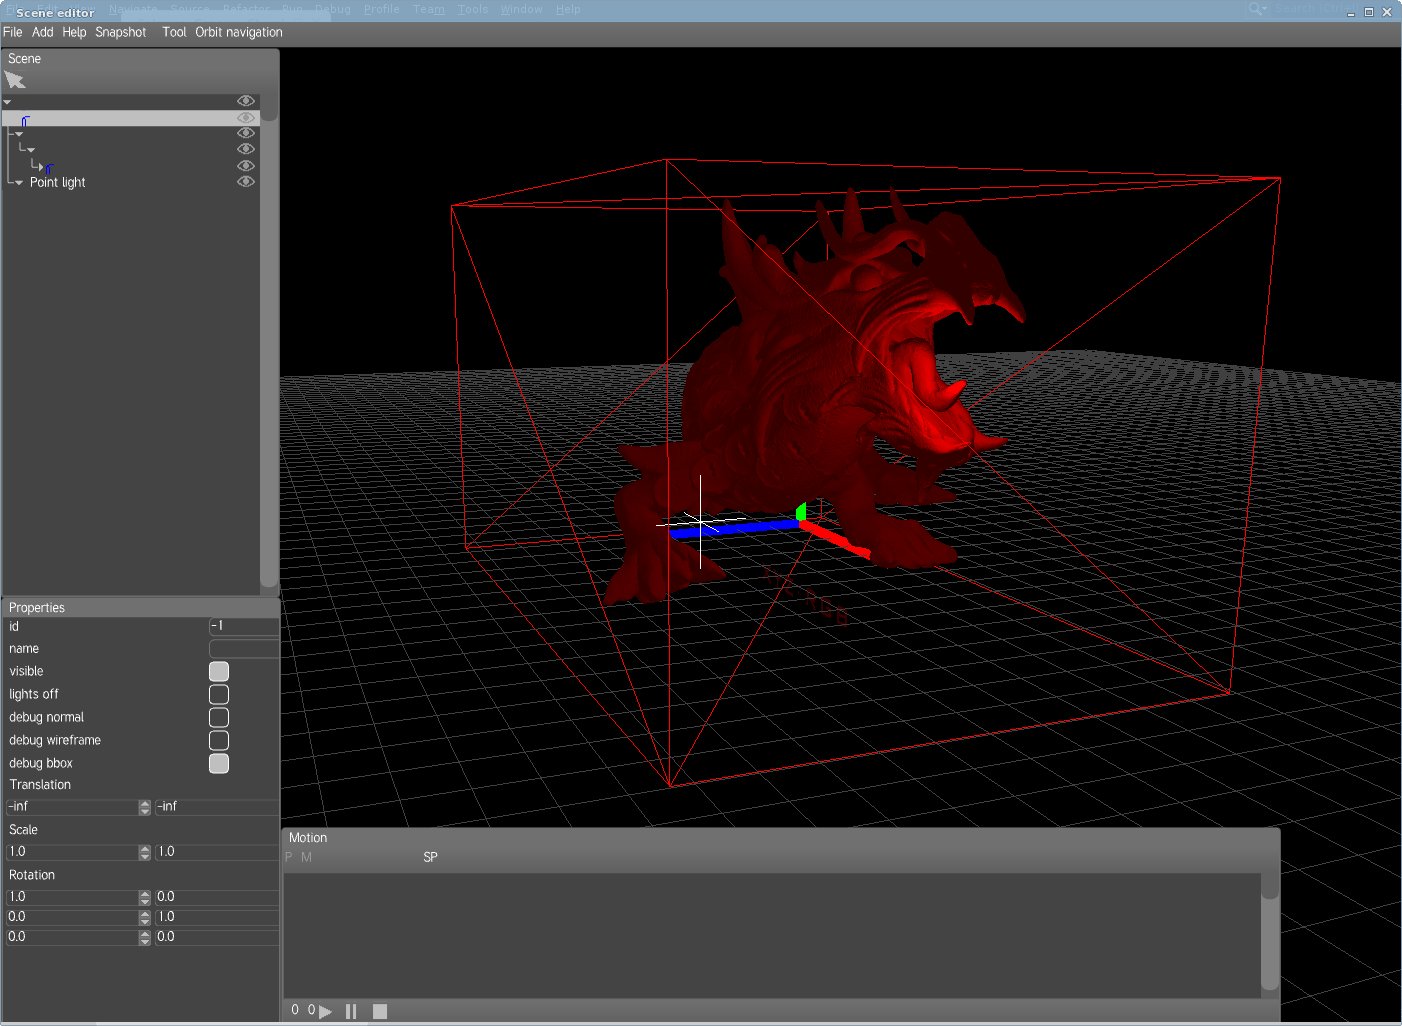Click the M column label in Motion panel

306,857
